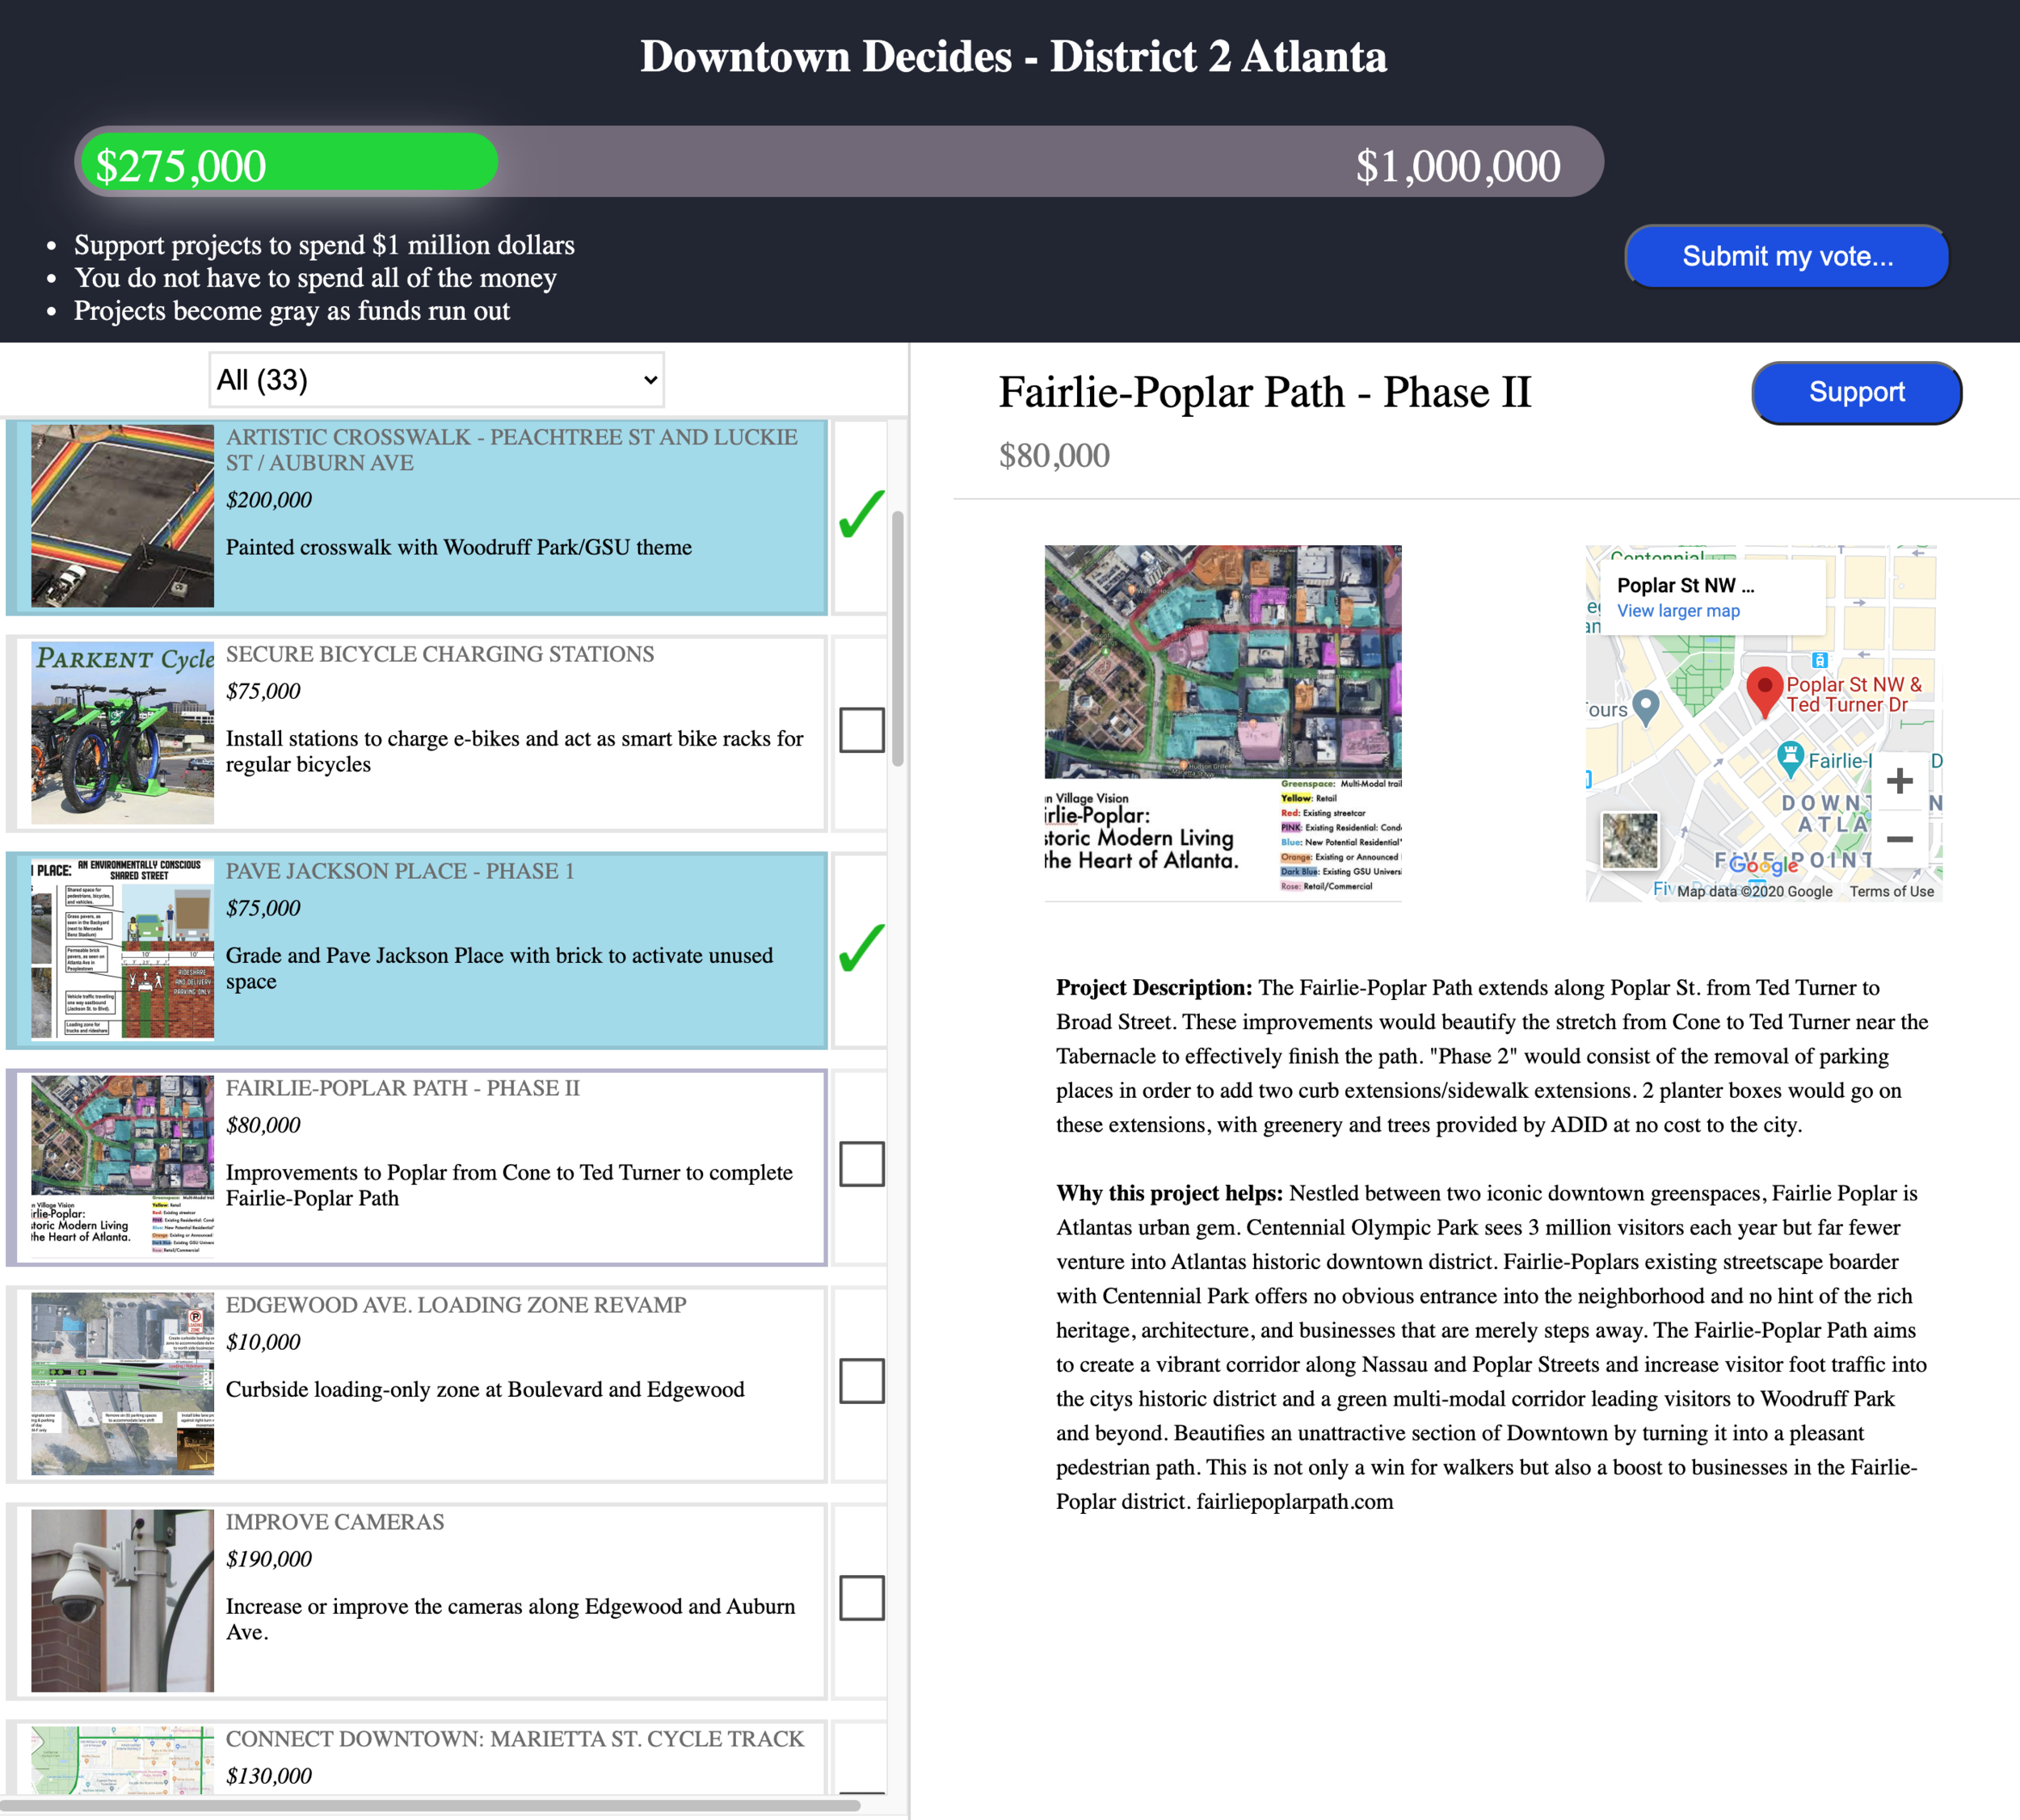The height and width of the screenshot is (1820, 2020).
Task: Open the Fairlie-Poplar Path list thumbnail
Action: pyautogui.click(x=122, y=1167)
